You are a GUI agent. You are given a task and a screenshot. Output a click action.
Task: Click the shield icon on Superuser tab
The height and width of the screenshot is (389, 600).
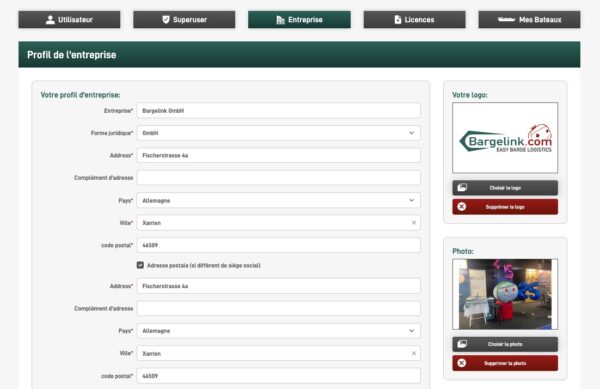(166, 20)
